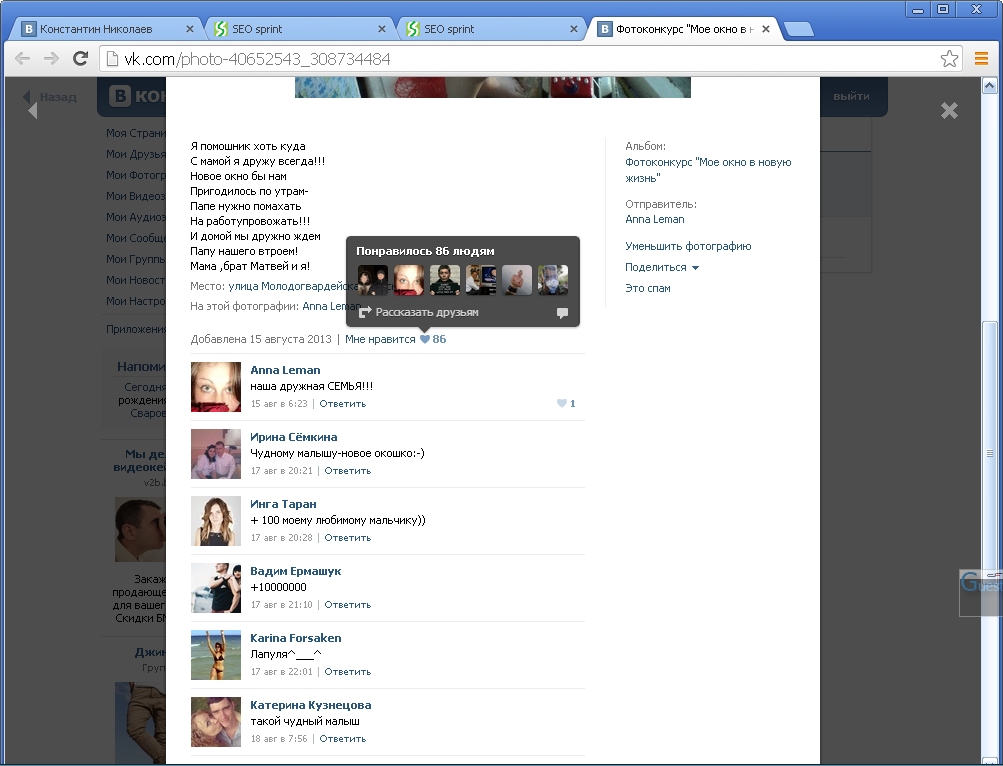Open Катерина Кузнецова profile name
Screen dimensions: 1003x766
pyautogui.click(x=311, y=705)
